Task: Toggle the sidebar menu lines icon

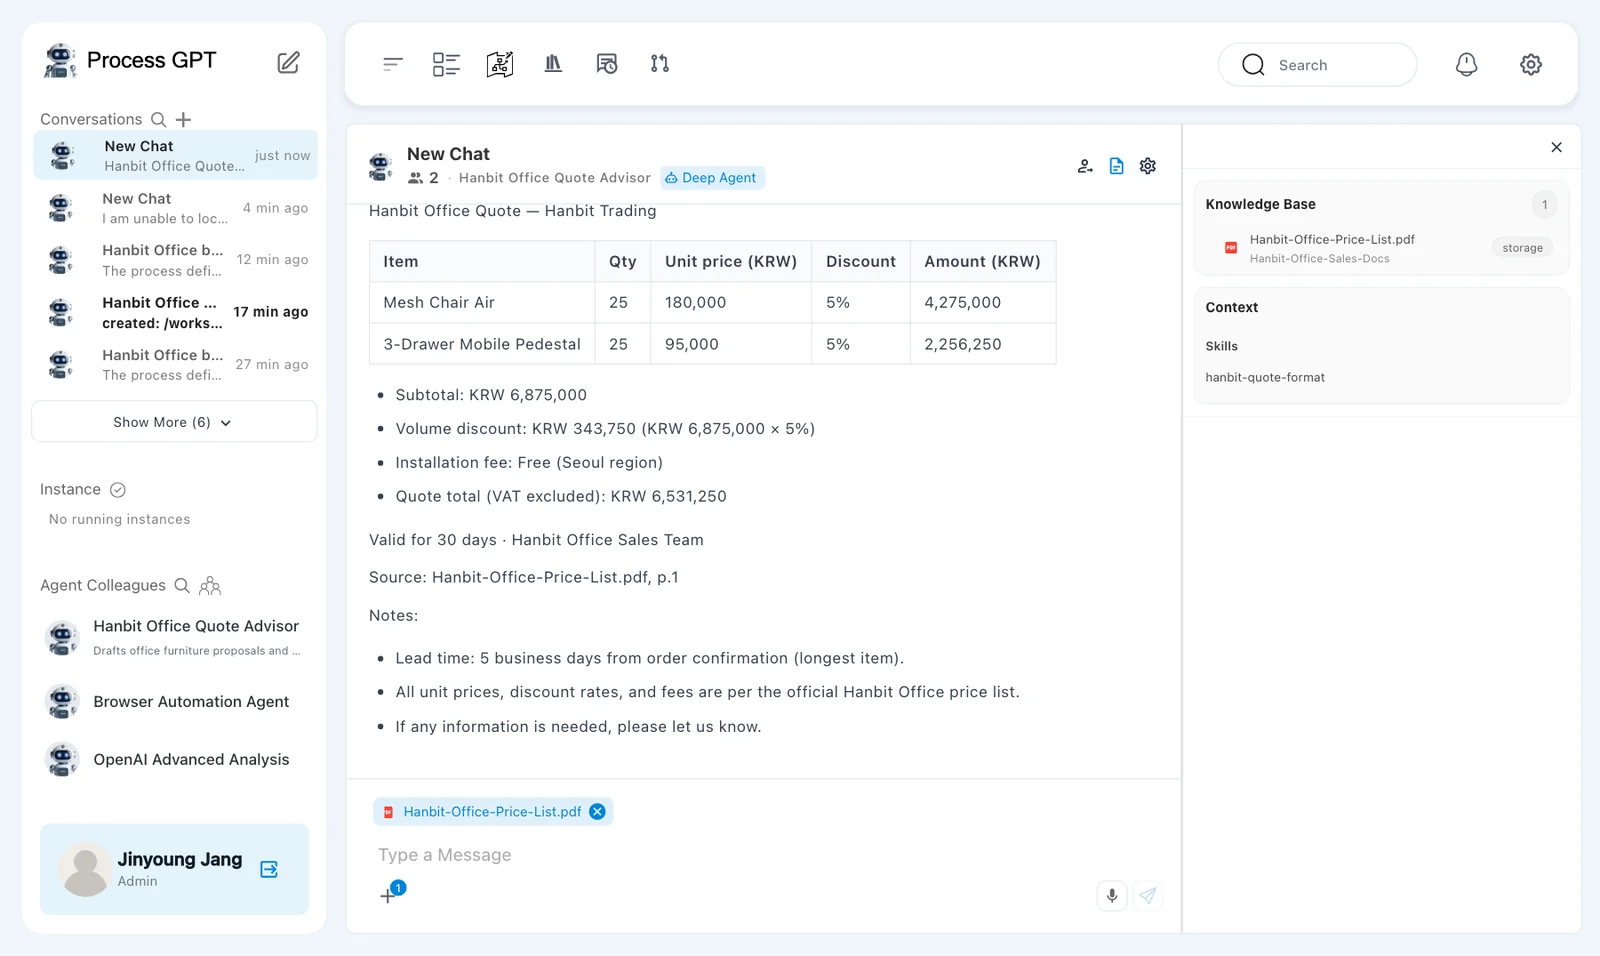Action: click(392, 64)
